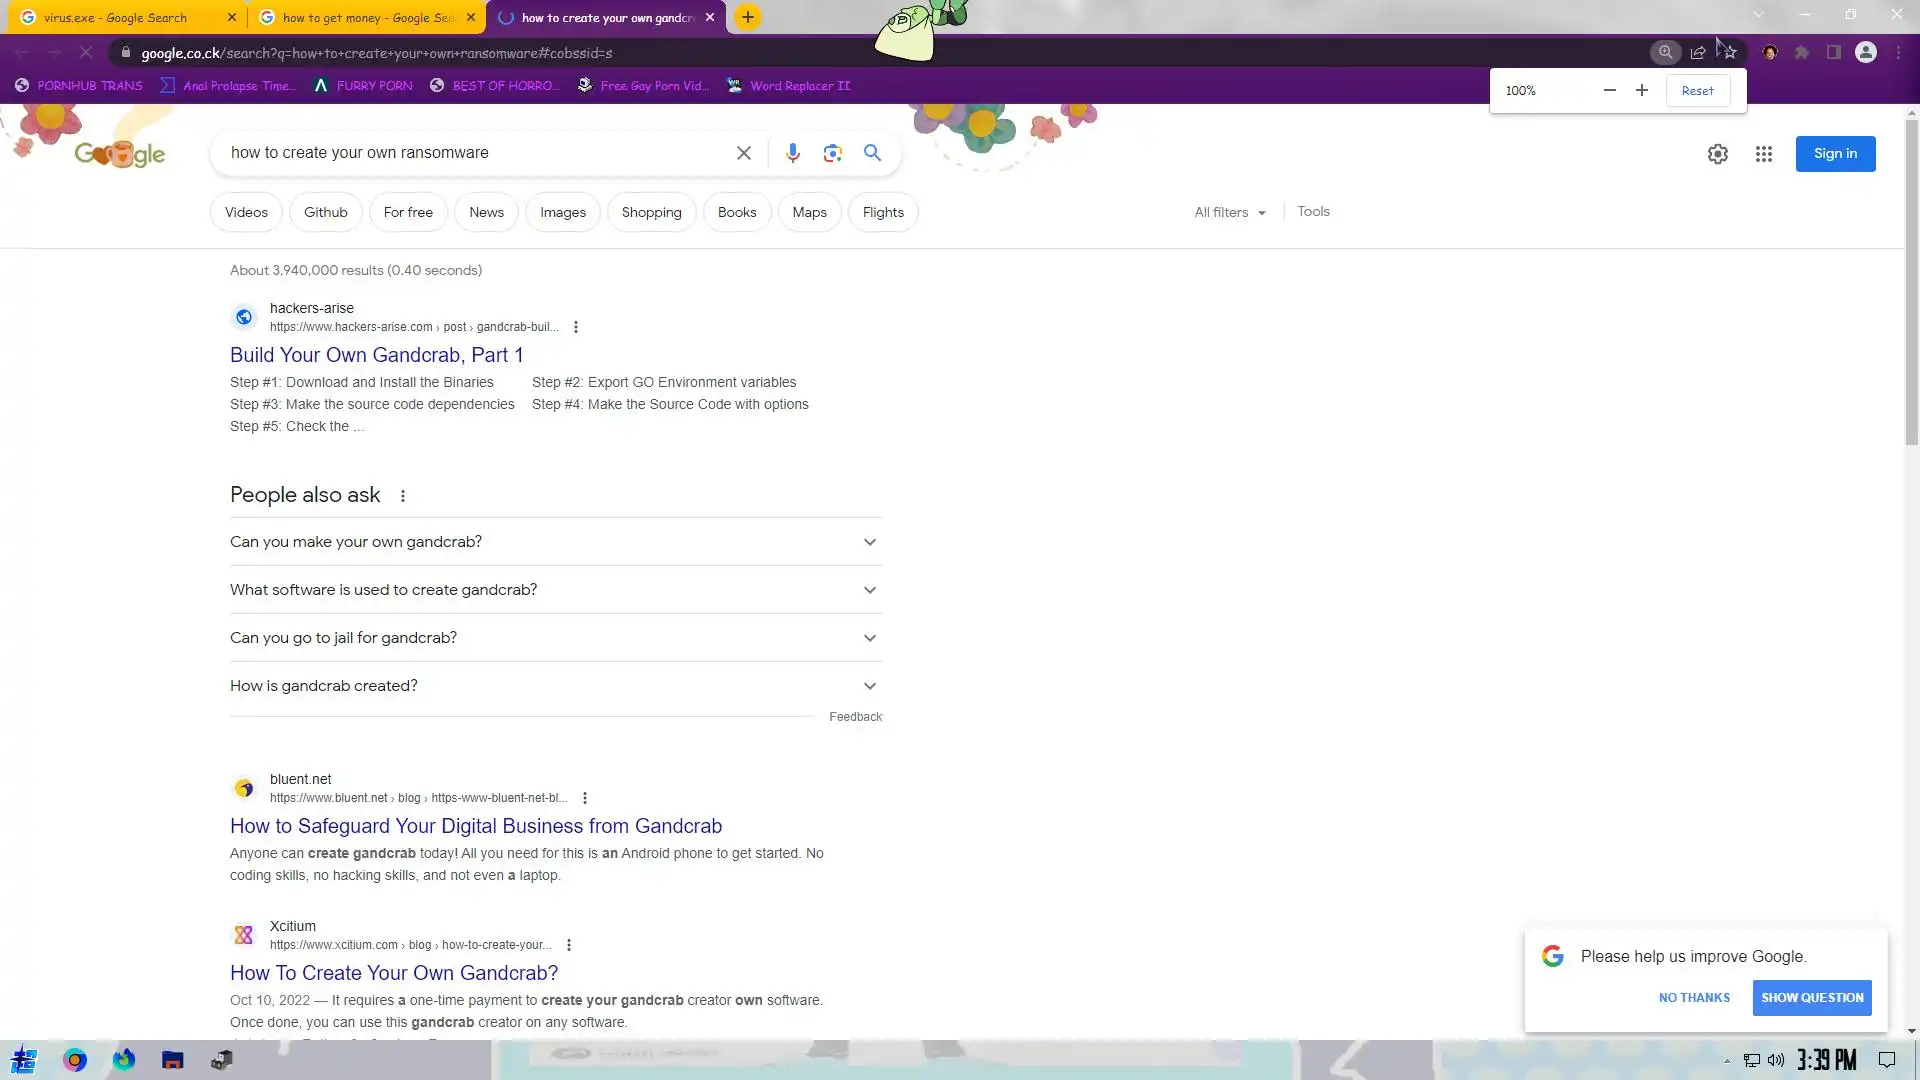The image size is (1920, 1080).
Task: Decrease zoom with the minus stepper
Action: click(x=1609, y=91)
